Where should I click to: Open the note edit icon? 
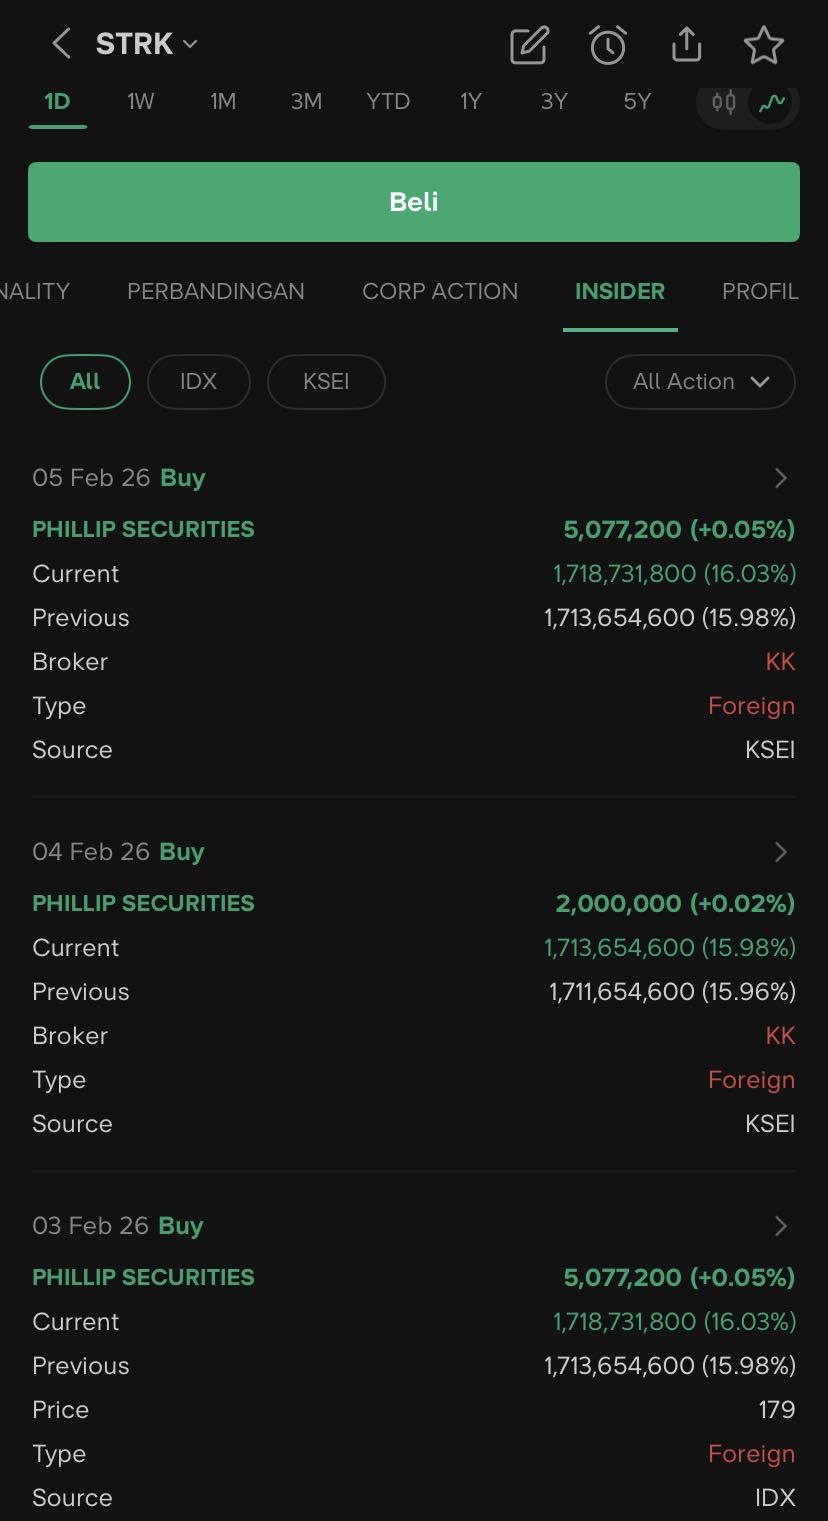point(529,45)
